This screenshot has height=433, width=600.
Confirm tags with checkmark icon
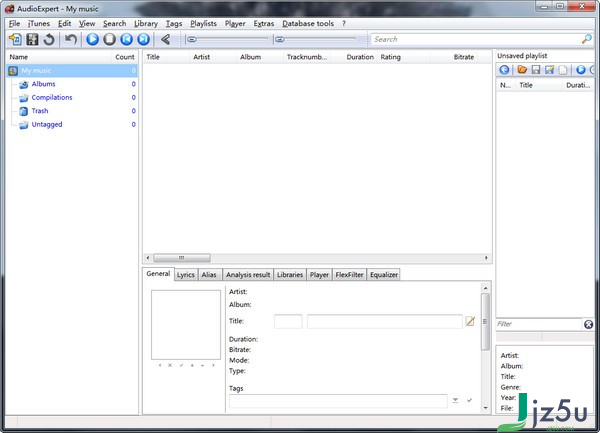click(x=470, y=400)
